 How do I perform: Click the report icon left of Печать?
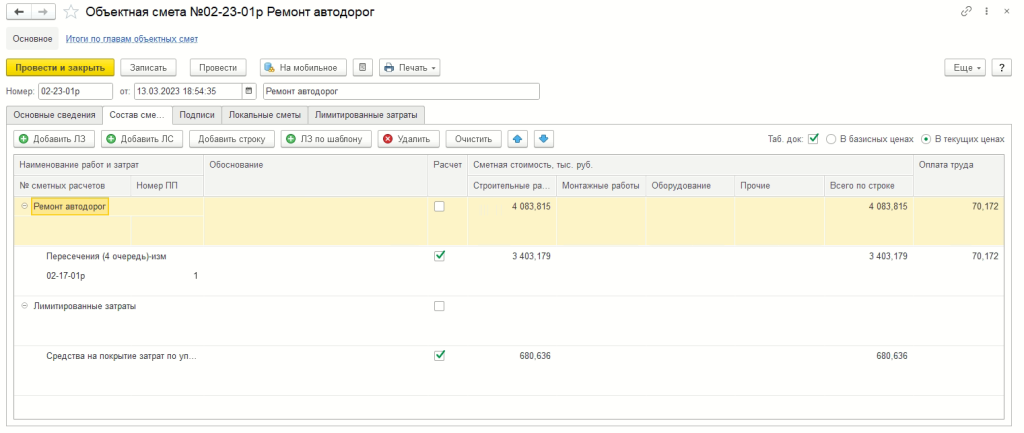(363, 67)
